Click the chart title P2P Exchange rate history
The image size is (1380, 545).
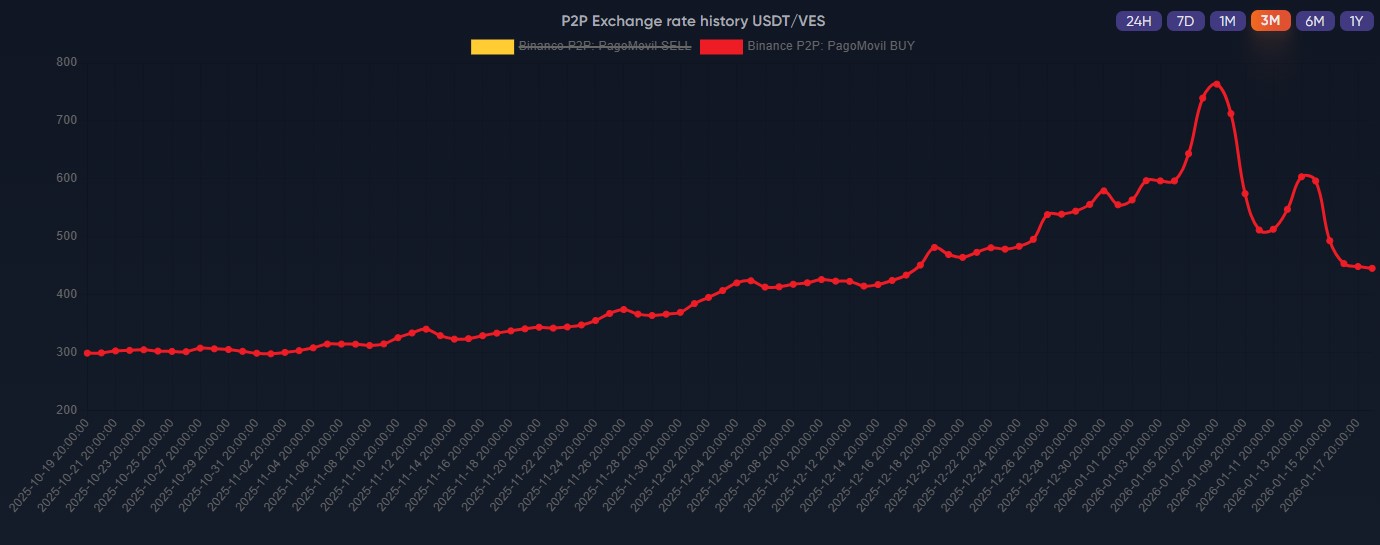tap(693, 20)
